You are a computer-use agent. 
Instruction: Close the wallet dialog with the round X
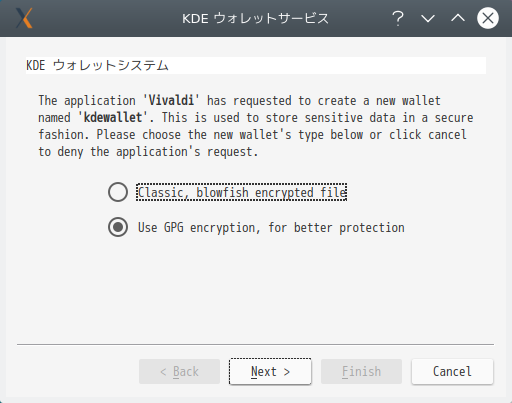pyautogui.click(x=488, y=18)
